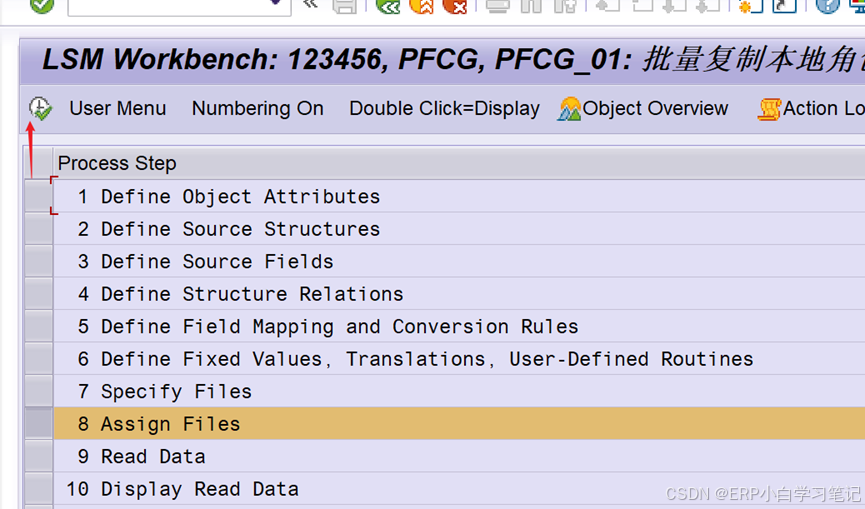The width and height of the screenshot is (865, 509).
Task: Toggle Double Click=Display mode
Action: [x=444, y=109]
